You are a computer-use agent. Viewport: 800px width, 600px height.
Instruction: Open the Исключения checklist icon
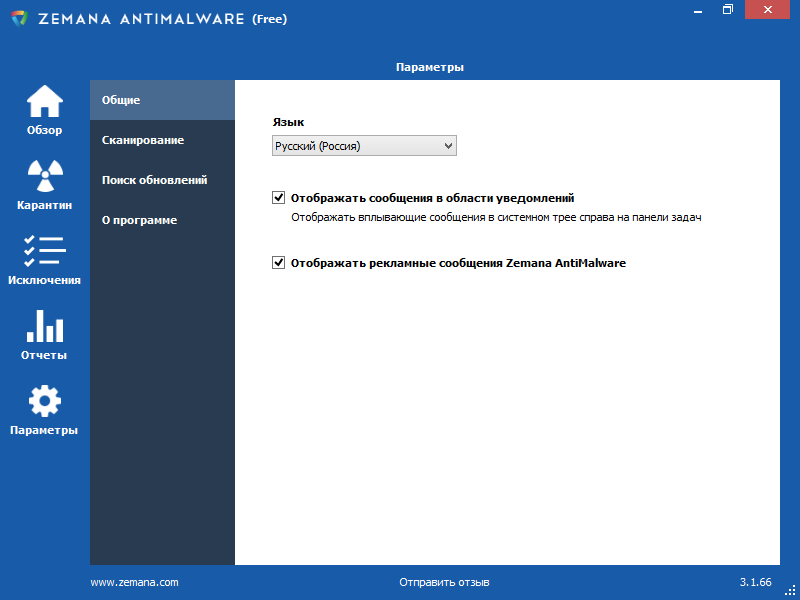pyautogui.click(x=44, y=251)
